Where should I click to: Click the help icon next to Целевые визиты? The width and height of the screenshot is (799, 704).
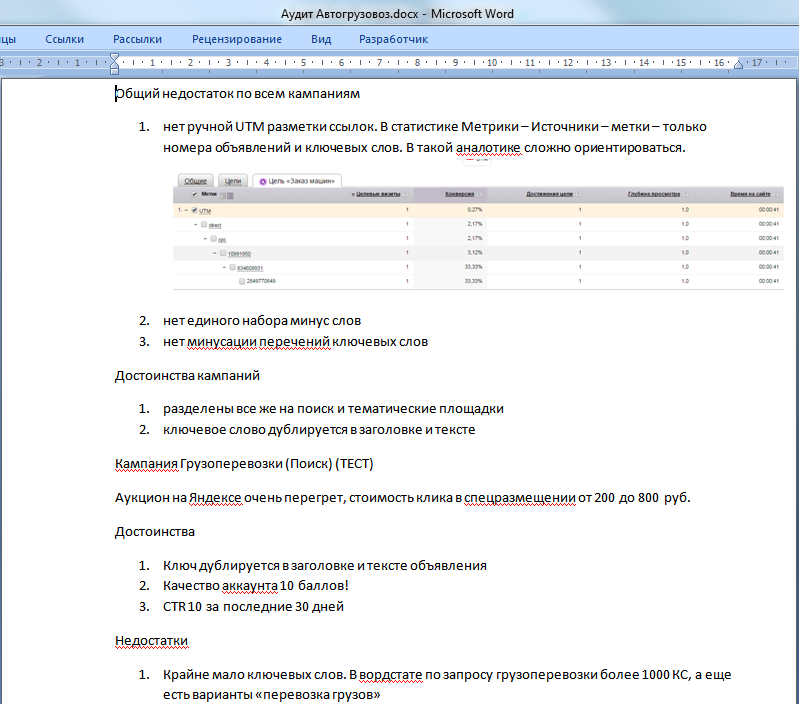[405, 194]
